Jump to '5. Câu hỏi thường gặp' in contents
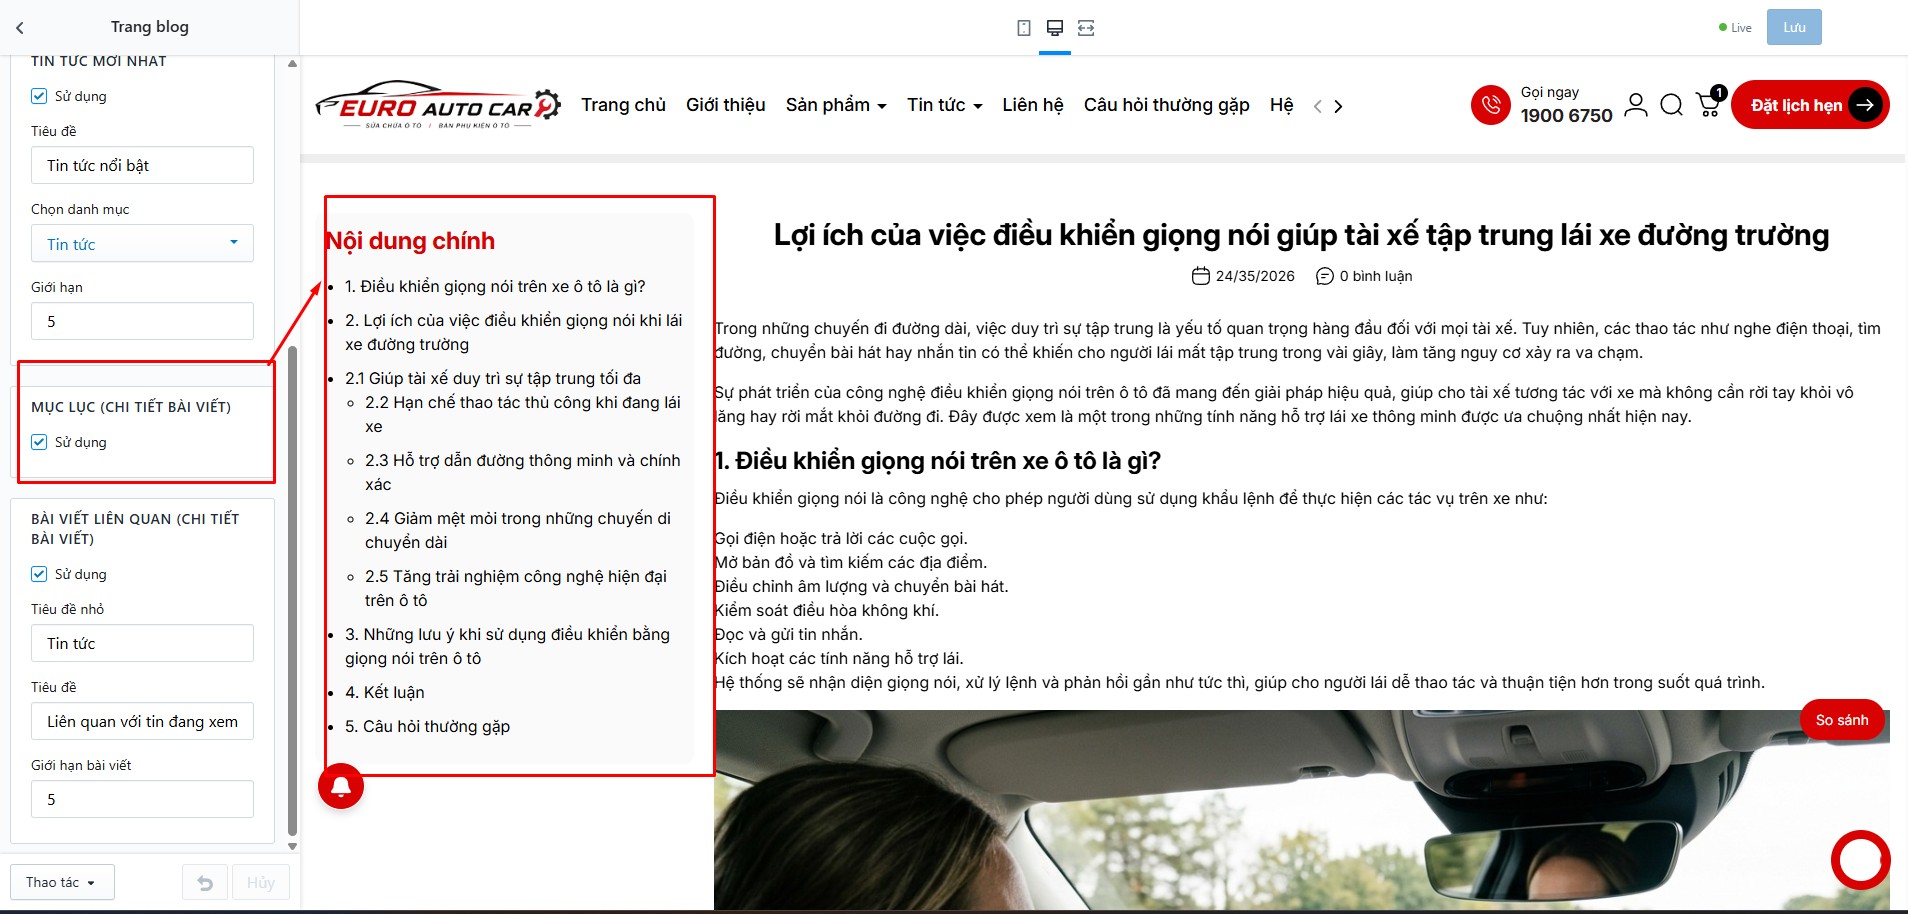The image size is (1908, 914). click(428, 726)
